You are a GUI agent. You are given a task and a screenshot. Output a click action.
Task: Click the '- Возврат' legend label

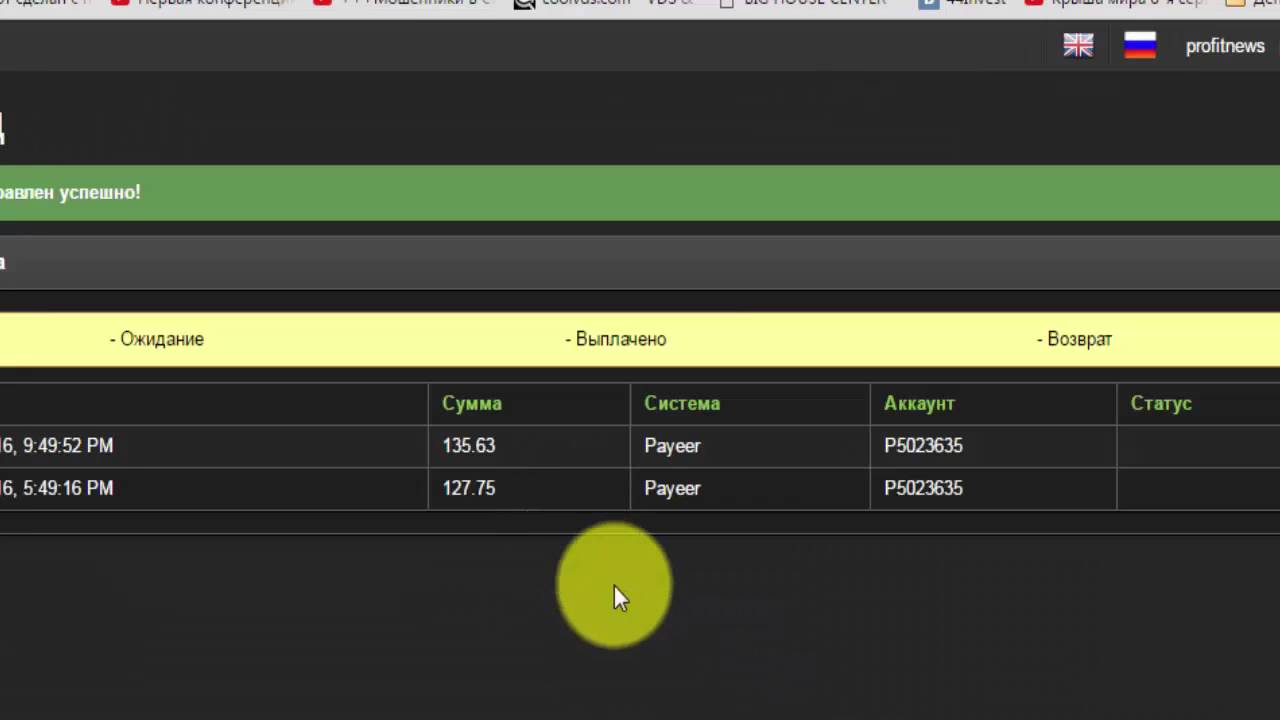coord(1074,339)
